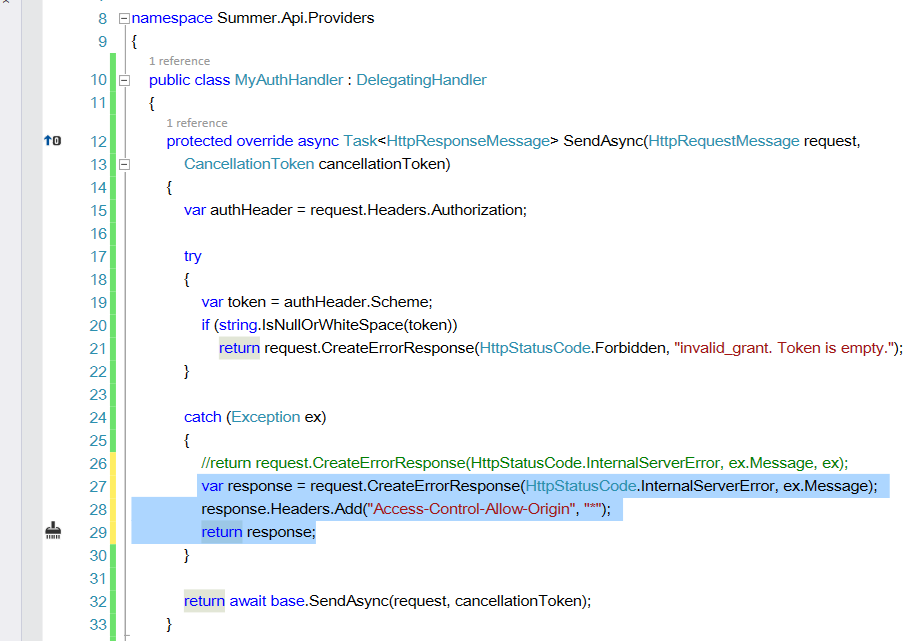The width and height of the screenshot is (919, 641).
Task: Click the "Access-Control-Allow-Origin" string
Action: pyautogui.click(x=472, y=509)
